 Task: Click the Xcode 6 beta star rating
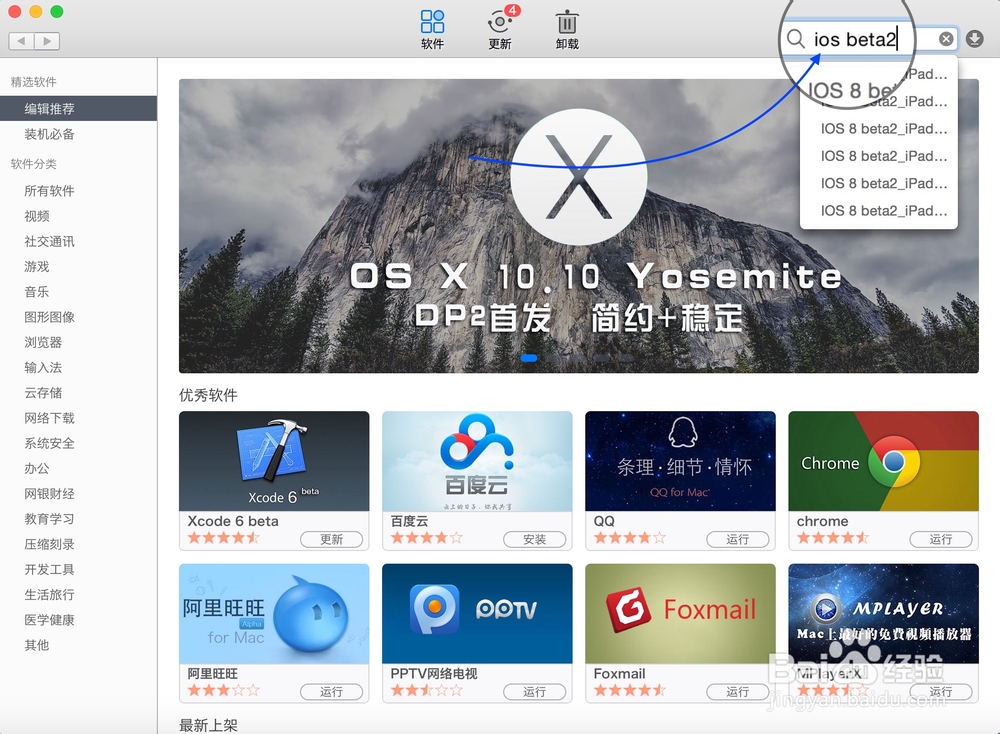223,538
